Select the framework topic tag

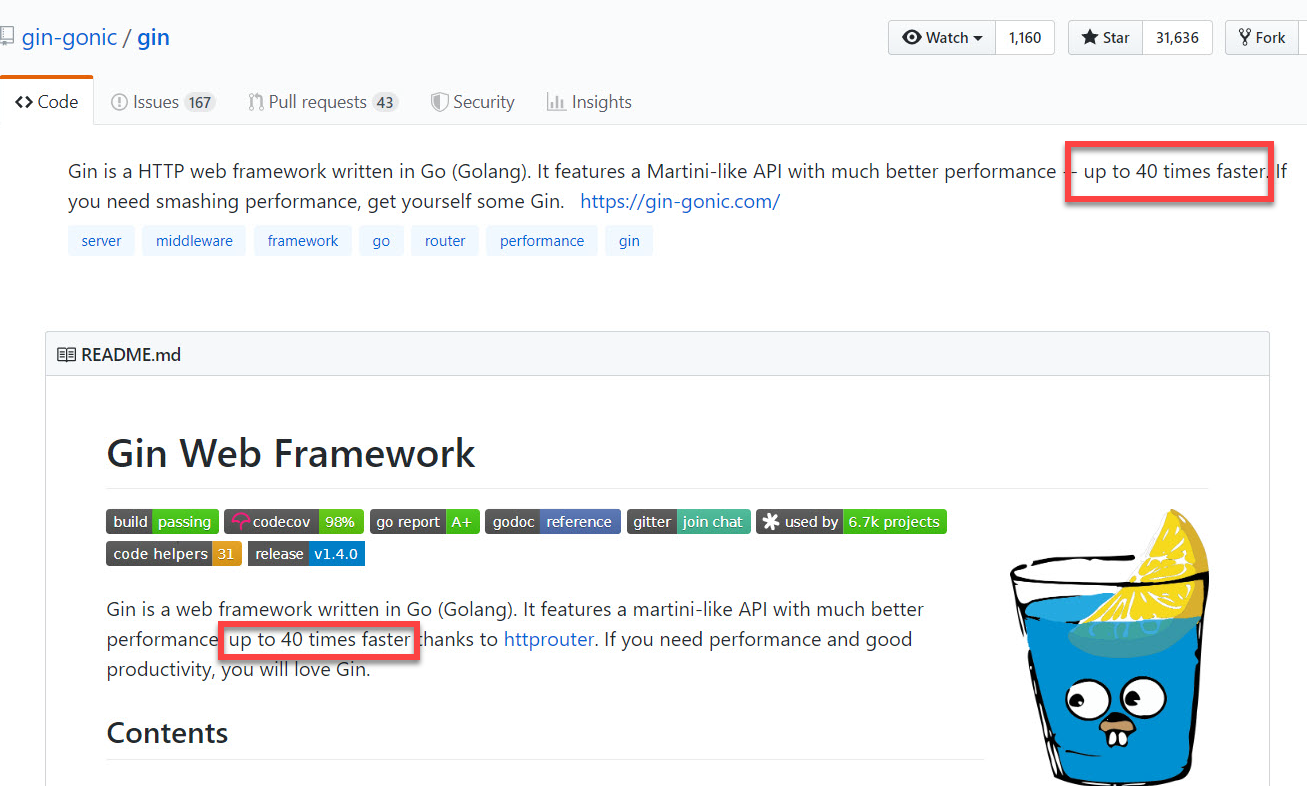click(303, 241)
